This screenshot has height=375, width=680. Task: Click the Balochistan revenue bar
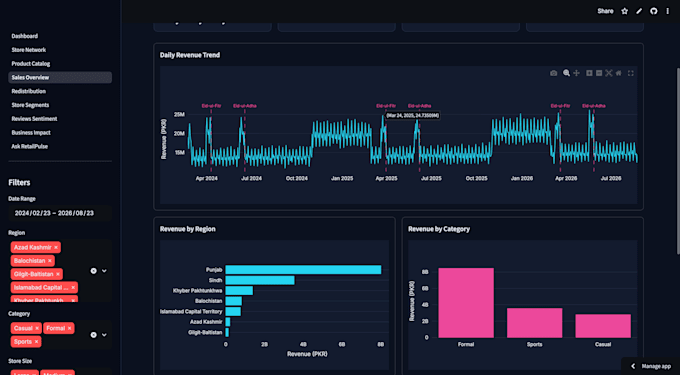pos(234,301)
